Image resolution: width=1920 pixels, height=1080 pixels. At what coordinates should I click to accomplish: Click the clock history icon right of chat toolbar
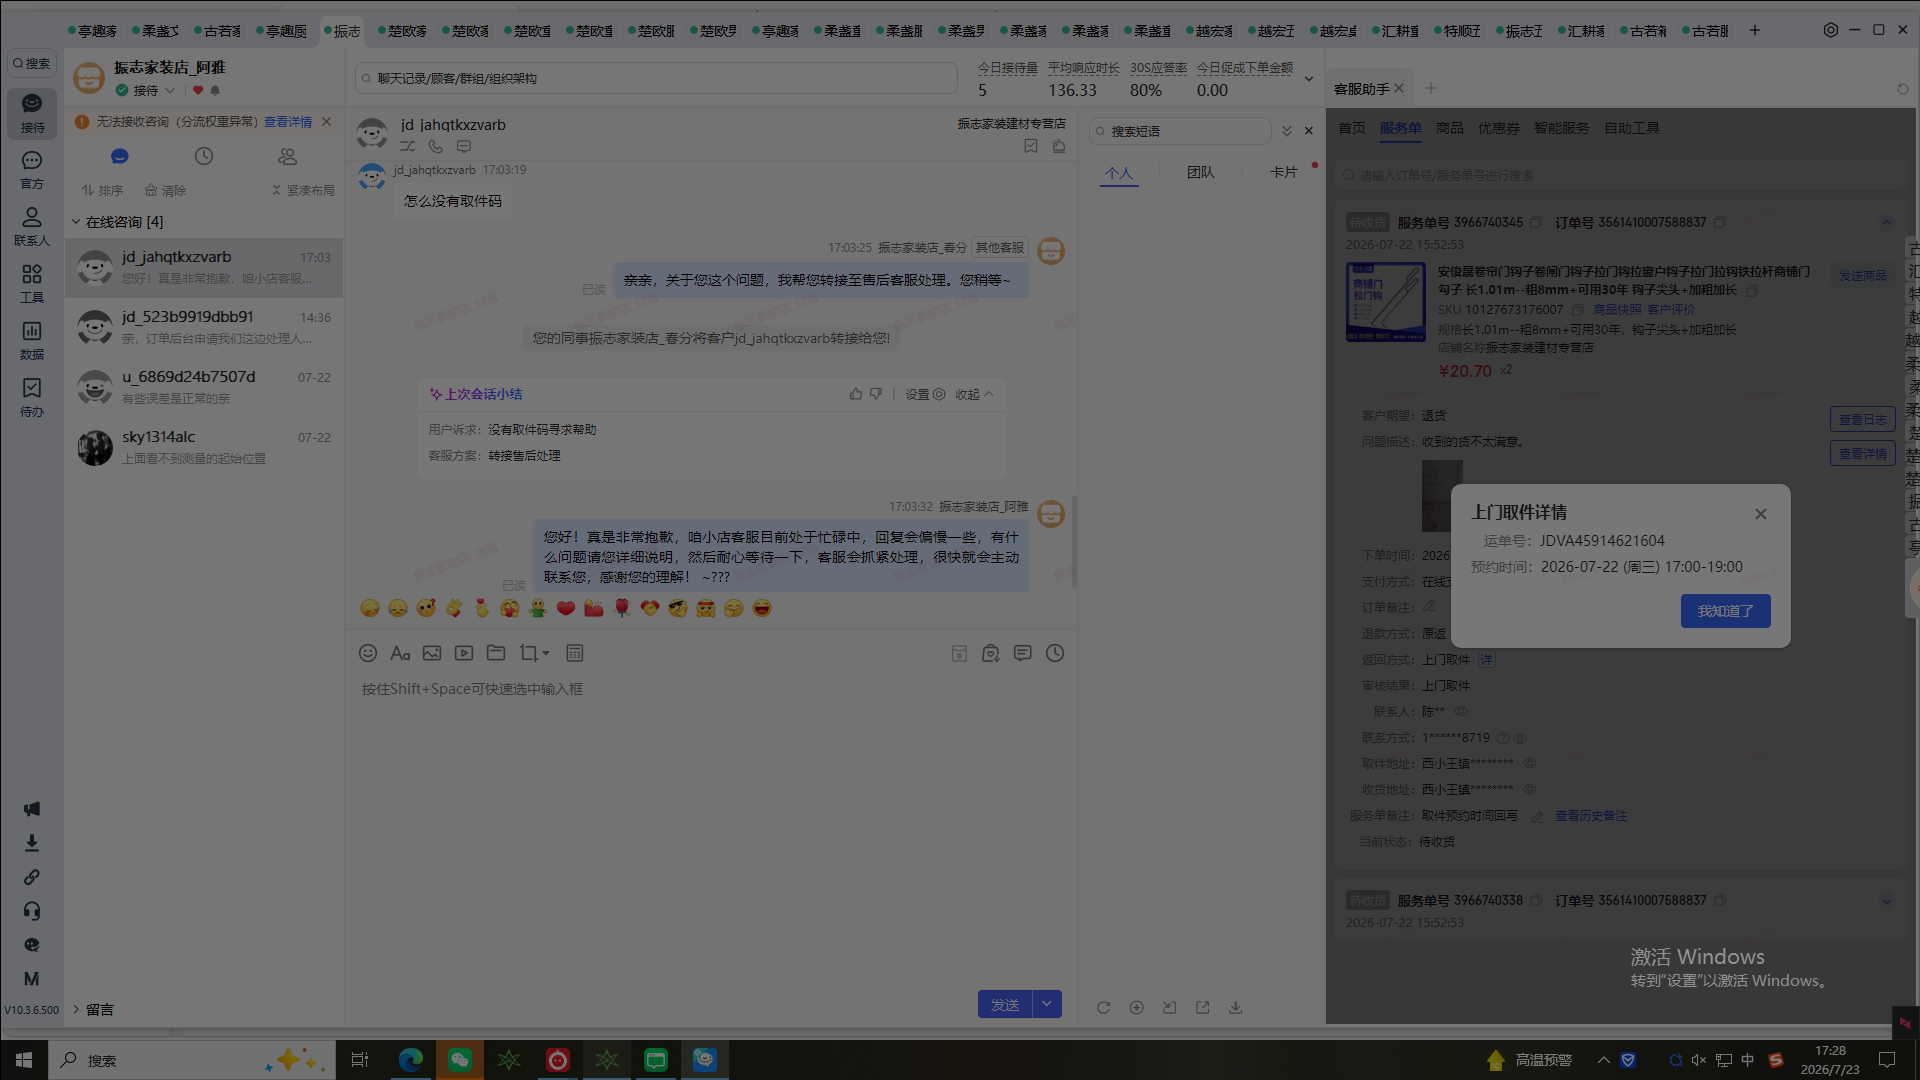[1055, 653]
